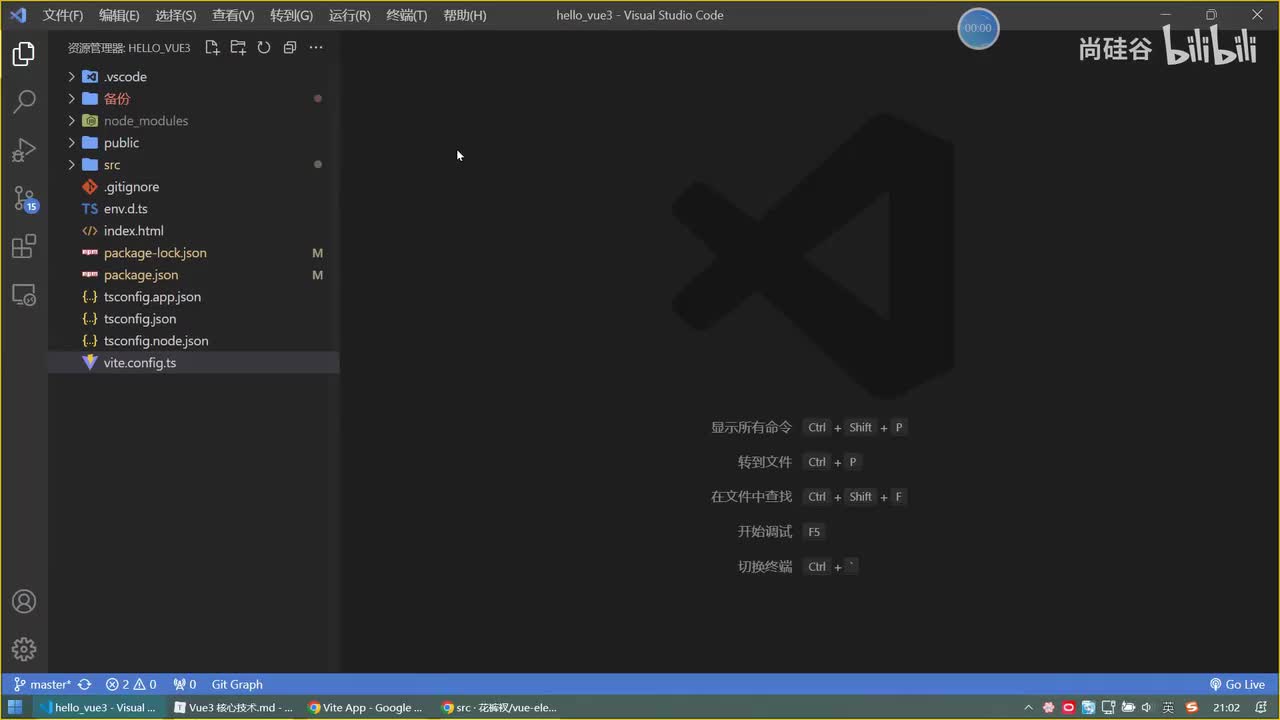The width and height of the screenshot is (1280, 720).
Task: Expand the 备份 folder chevron
Action: point(72,99)
